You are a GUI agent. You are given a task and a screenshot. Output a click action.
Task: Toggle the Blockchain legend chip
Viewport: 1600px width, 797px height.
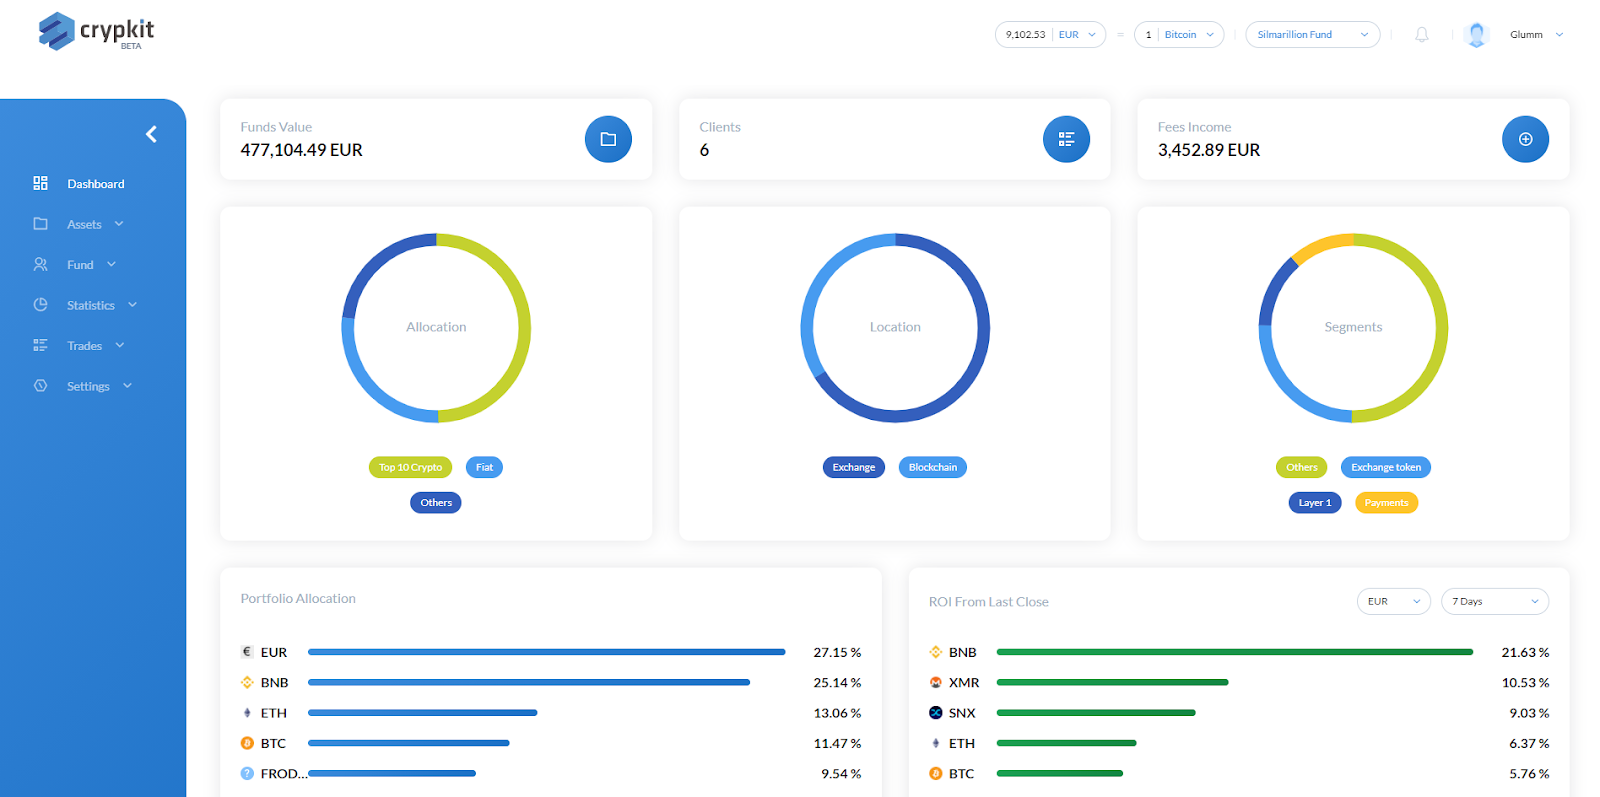click(932, 467)
